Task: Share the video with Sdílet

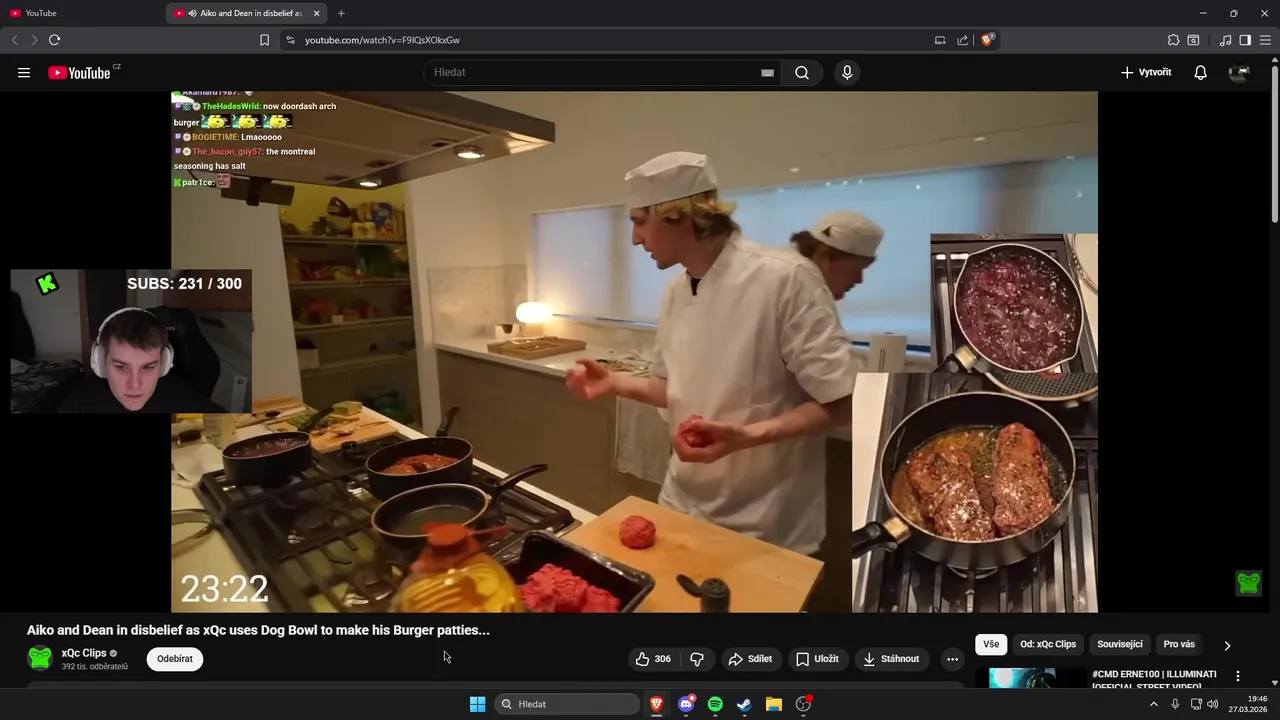Action: [x=750, y=659]
